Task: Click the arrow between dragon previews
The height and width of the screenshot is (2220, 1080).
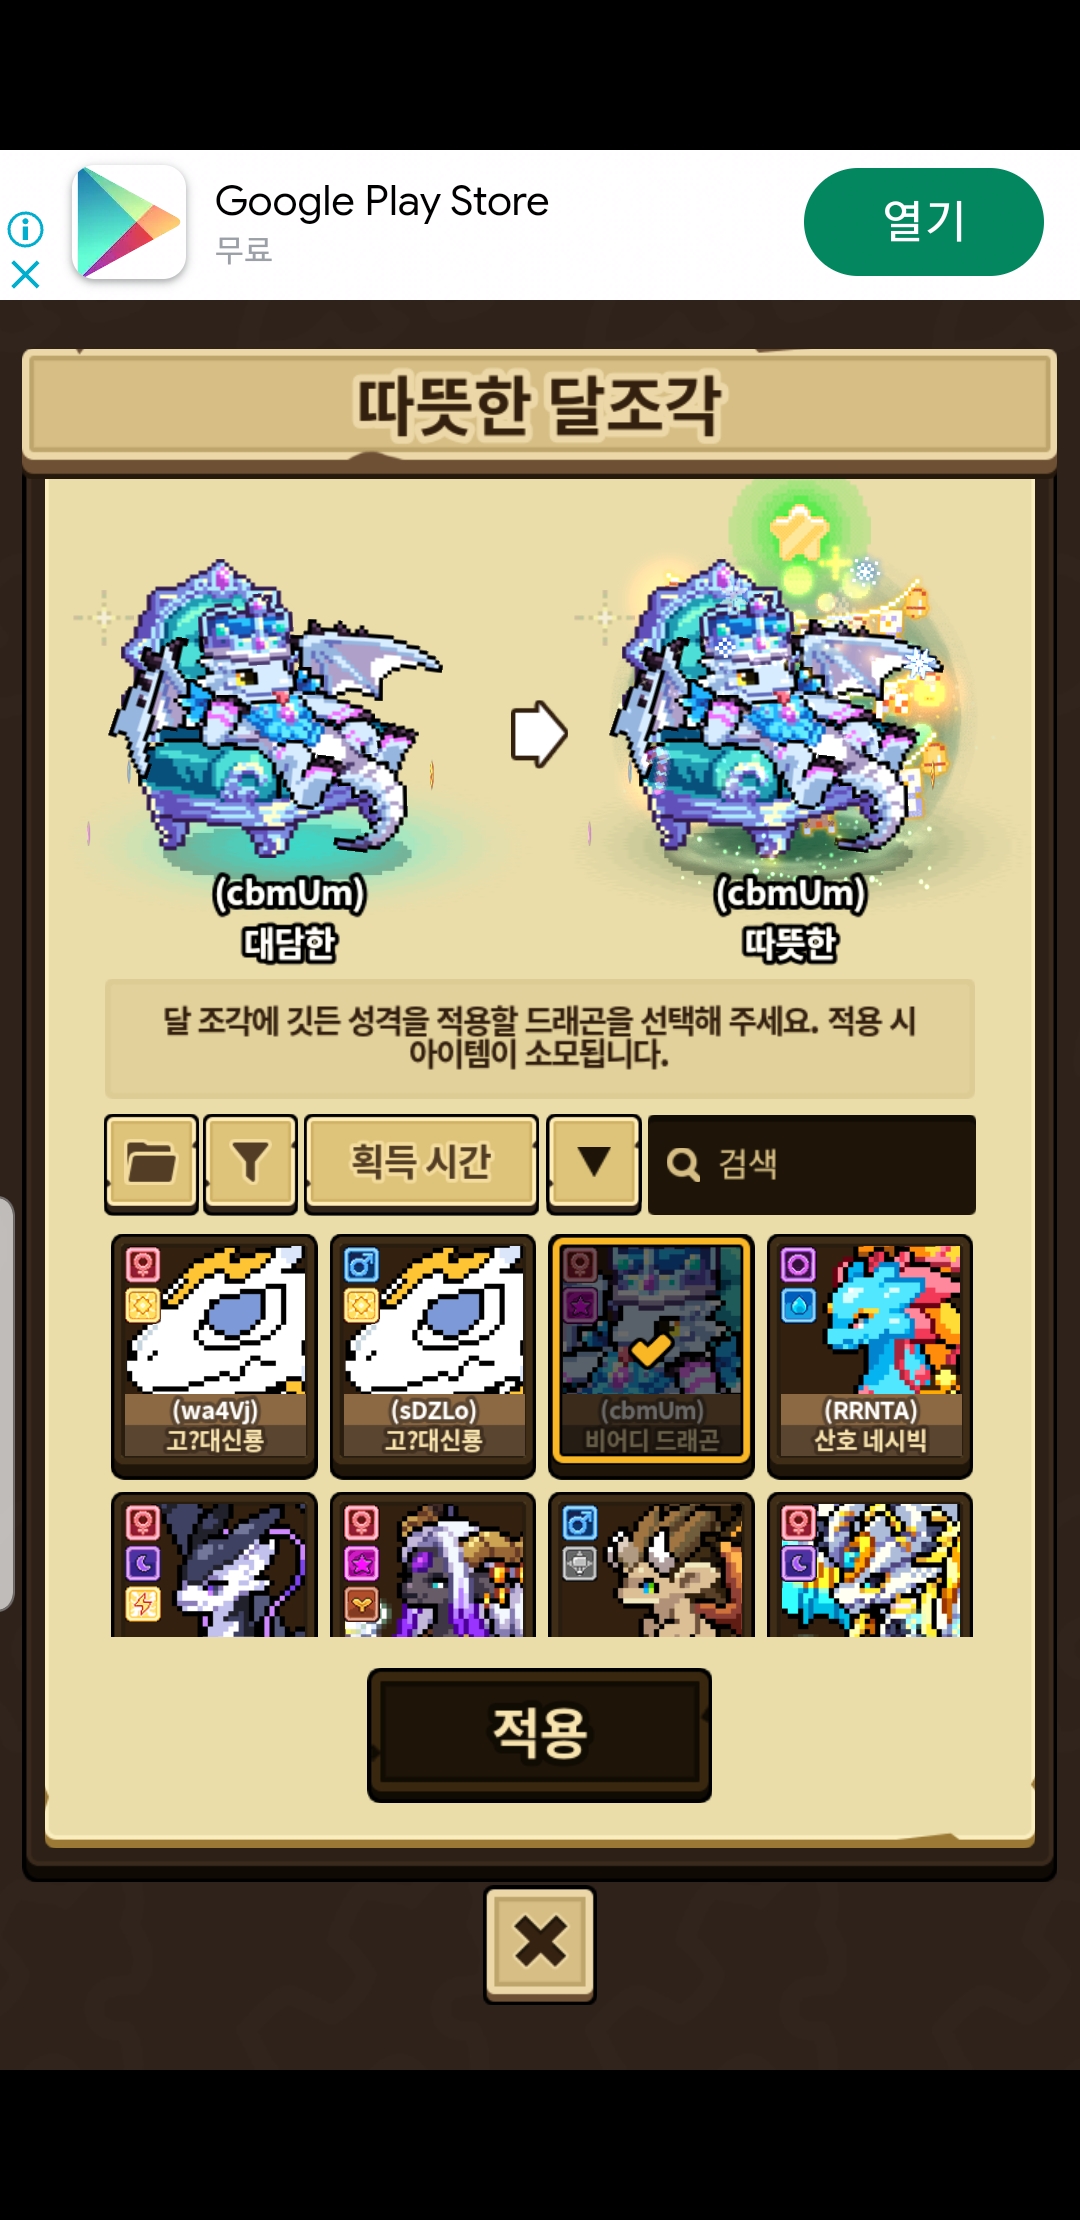Action: [539, 733]
